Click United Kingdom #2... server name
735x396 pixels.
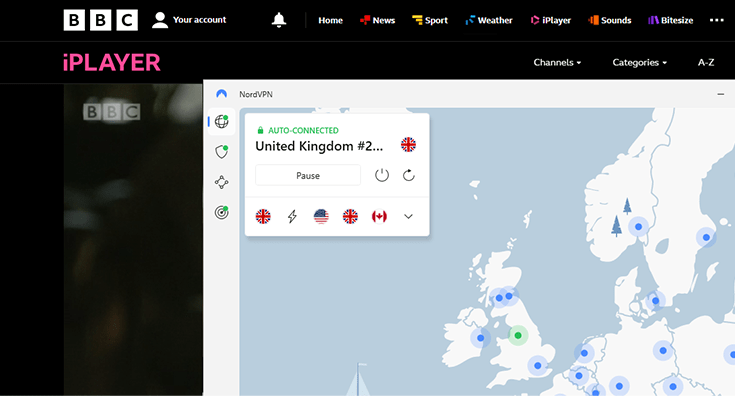[x=319, y=146]
